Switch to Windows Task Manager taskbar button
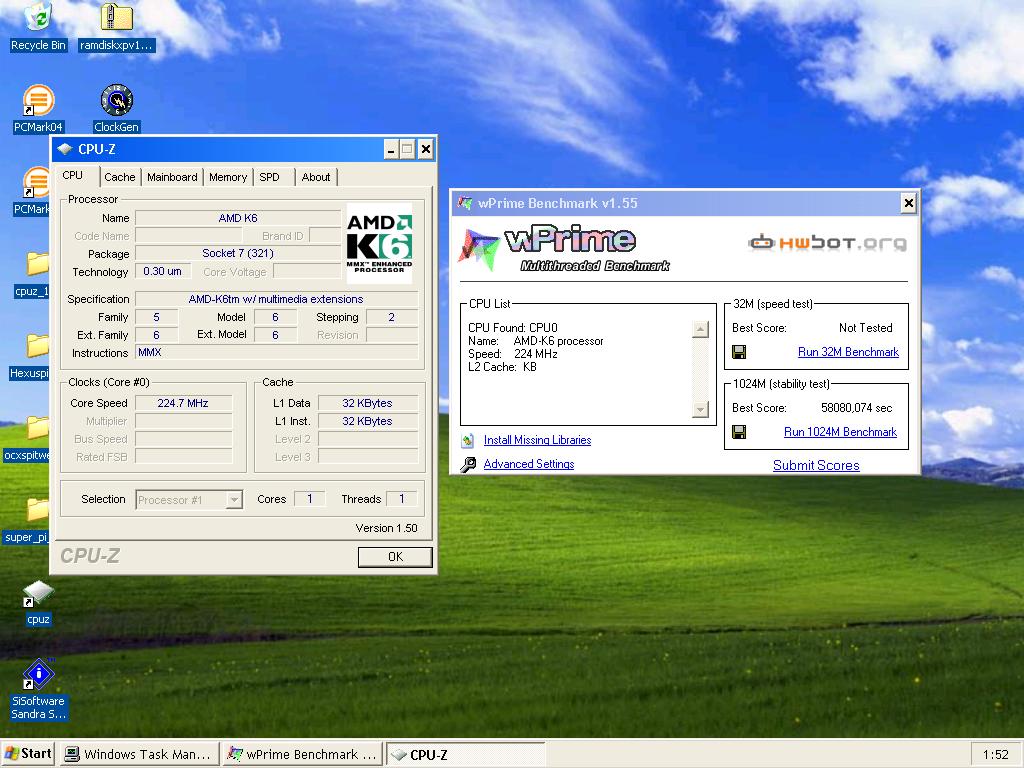The width and height of the screenshot is (1024, 768). pyautogui.click(x=140, y=754)
